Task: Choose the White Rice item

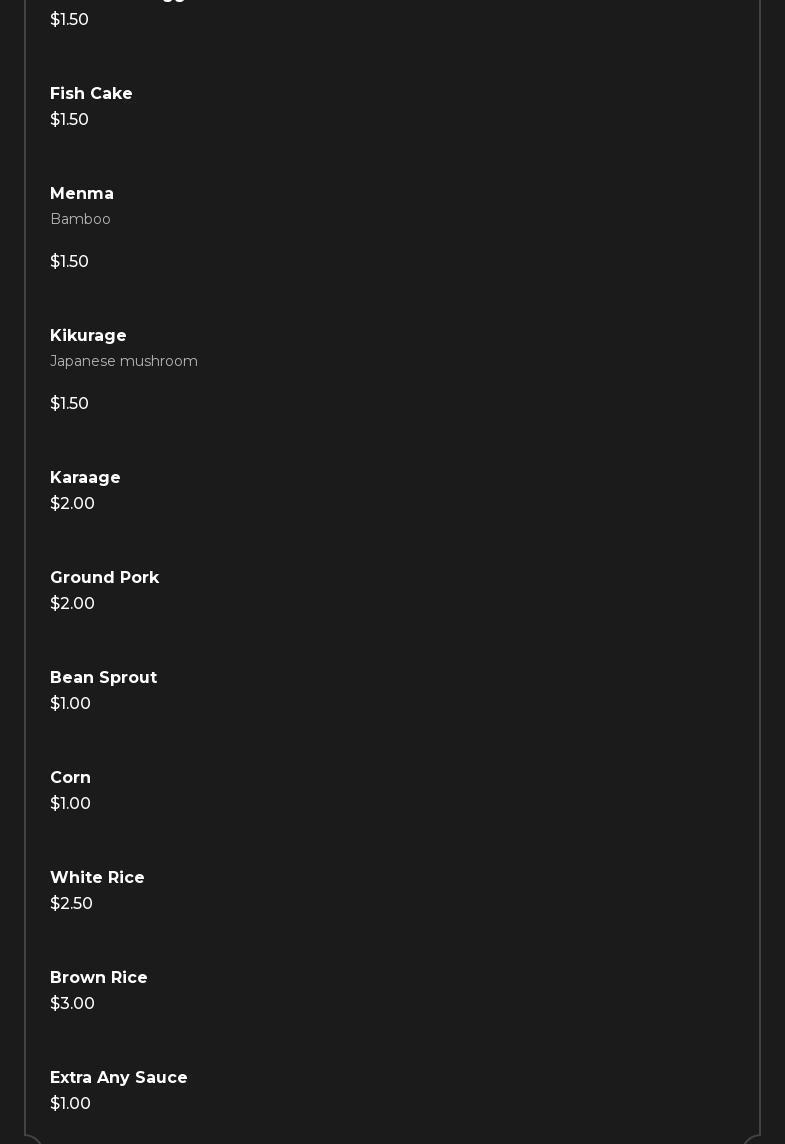Action: (97, 878)
